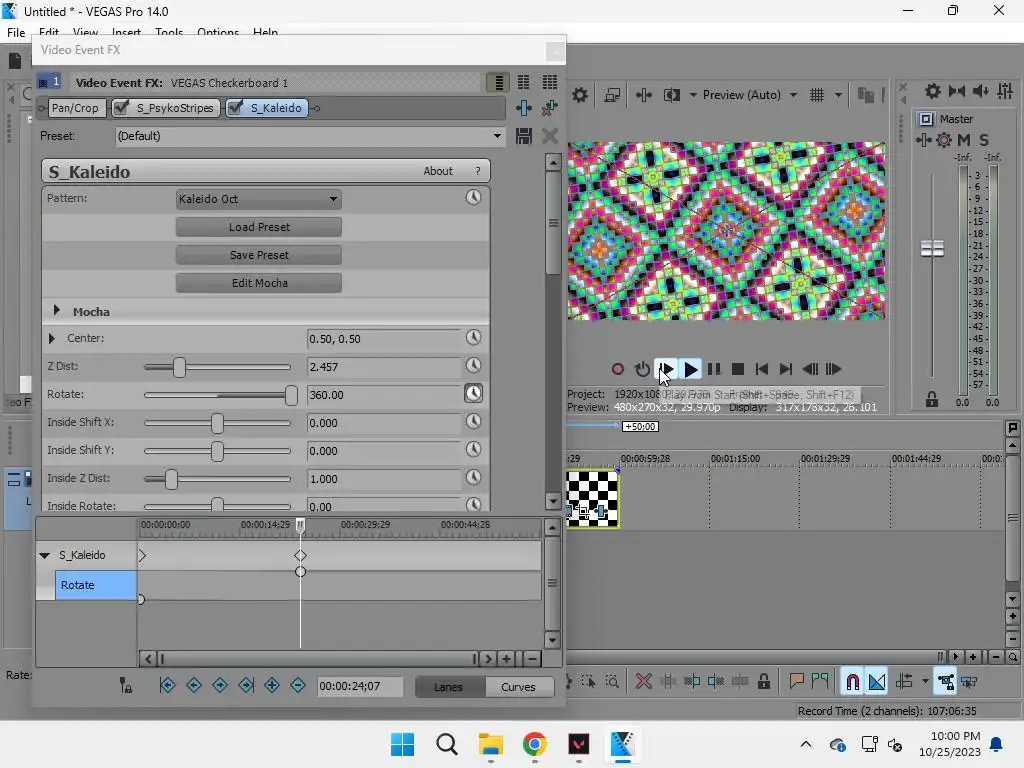Open S_Kaleido help question mark
This screenshot has width=1024, height=768.
pos(478,171)
